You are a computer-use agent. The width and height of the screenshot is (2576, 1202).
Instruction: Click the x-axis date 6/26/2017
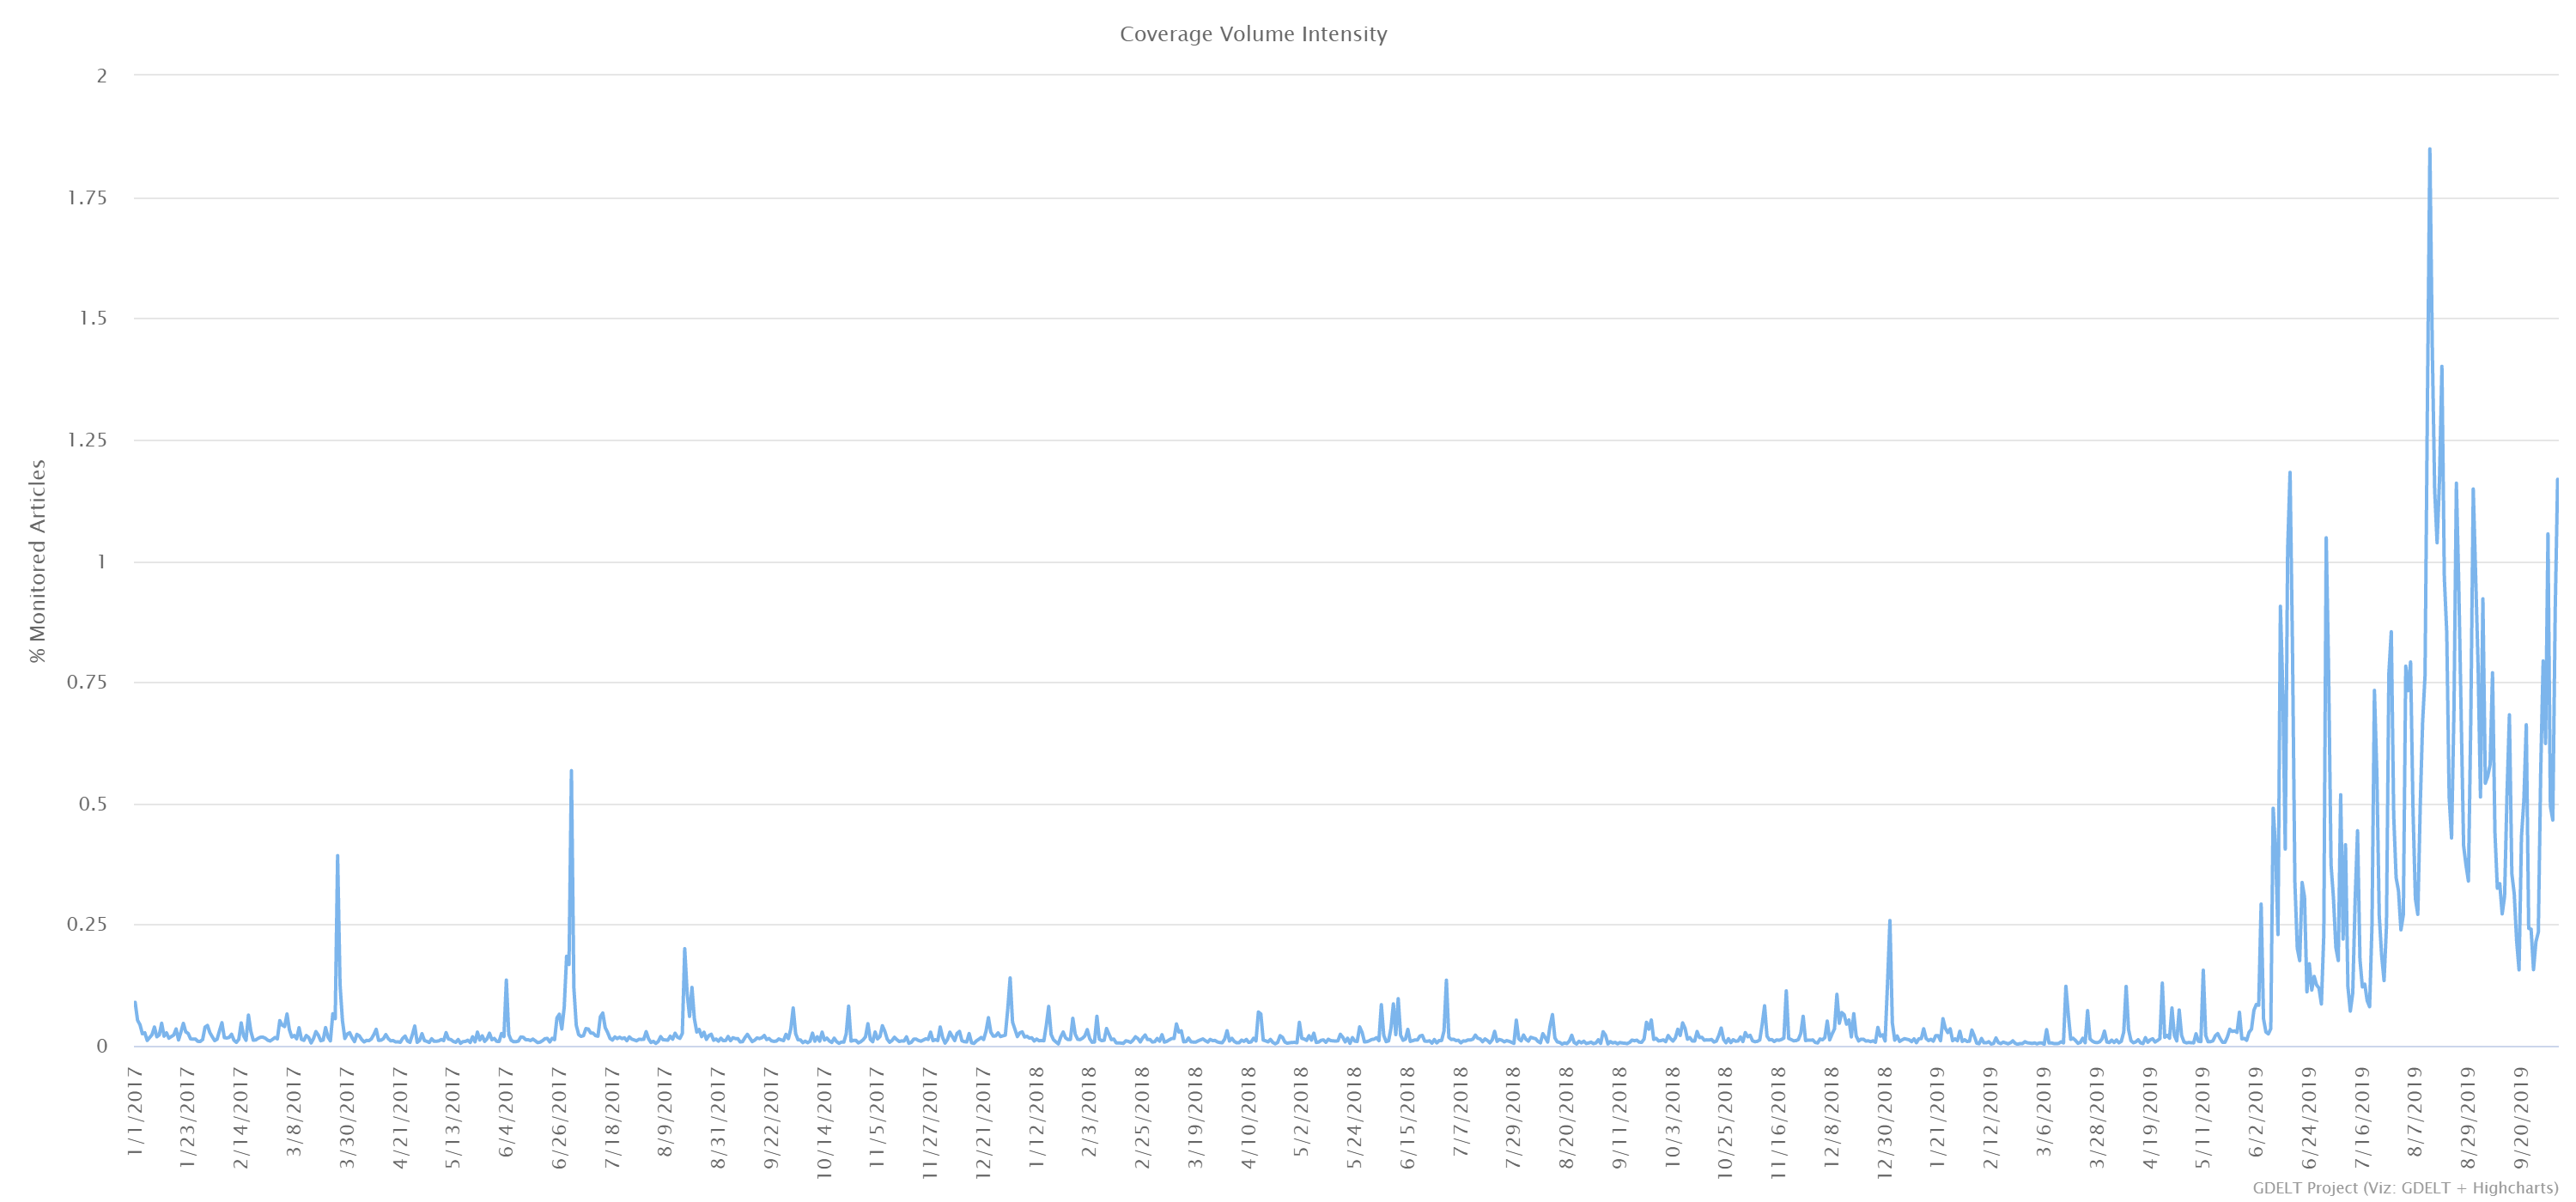[x=560, y=1116]
